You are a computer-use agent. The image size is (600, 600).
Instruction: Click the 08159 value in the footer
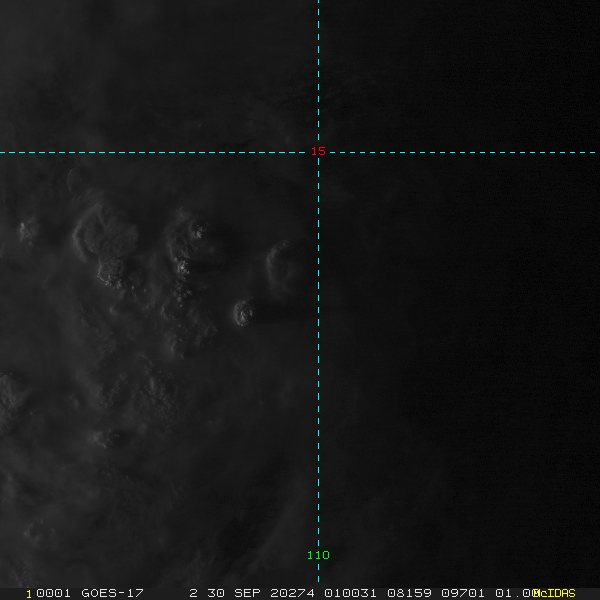409,593
